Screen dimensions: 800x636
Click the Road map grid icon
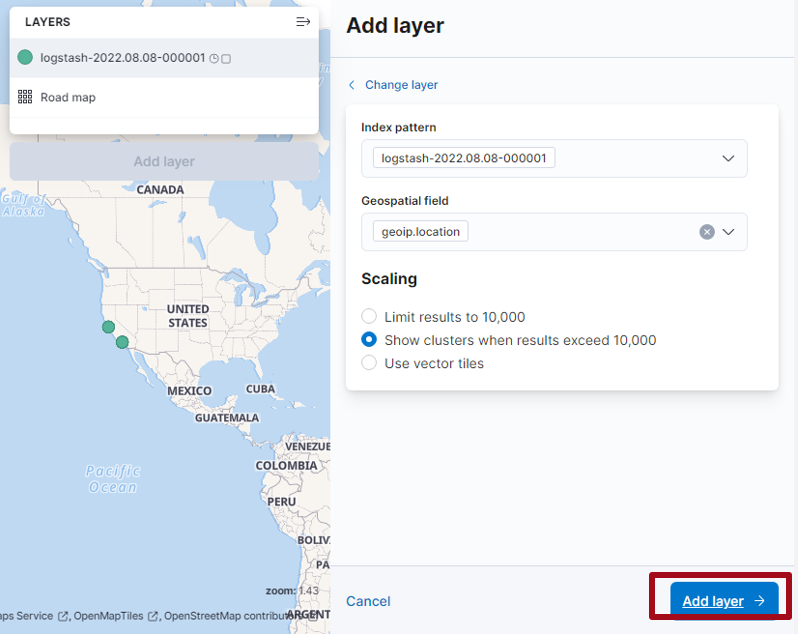point(25,97)
